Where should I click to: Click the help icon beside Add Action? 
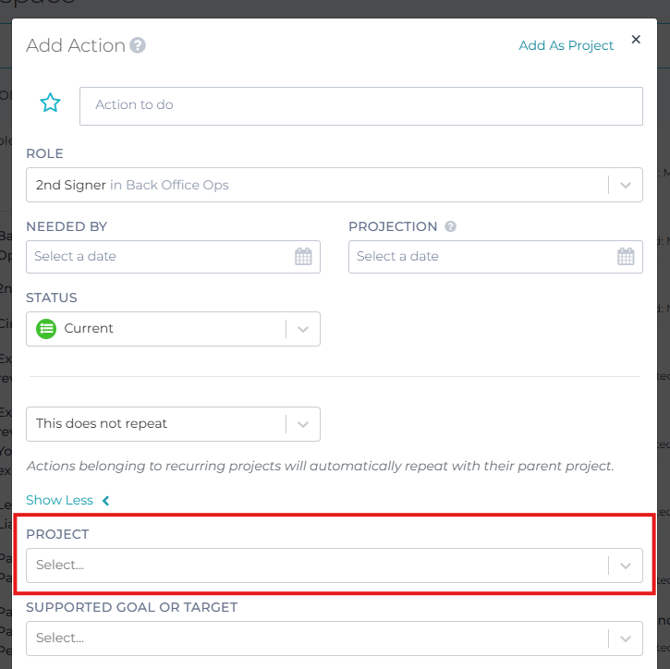pos(138,45)
